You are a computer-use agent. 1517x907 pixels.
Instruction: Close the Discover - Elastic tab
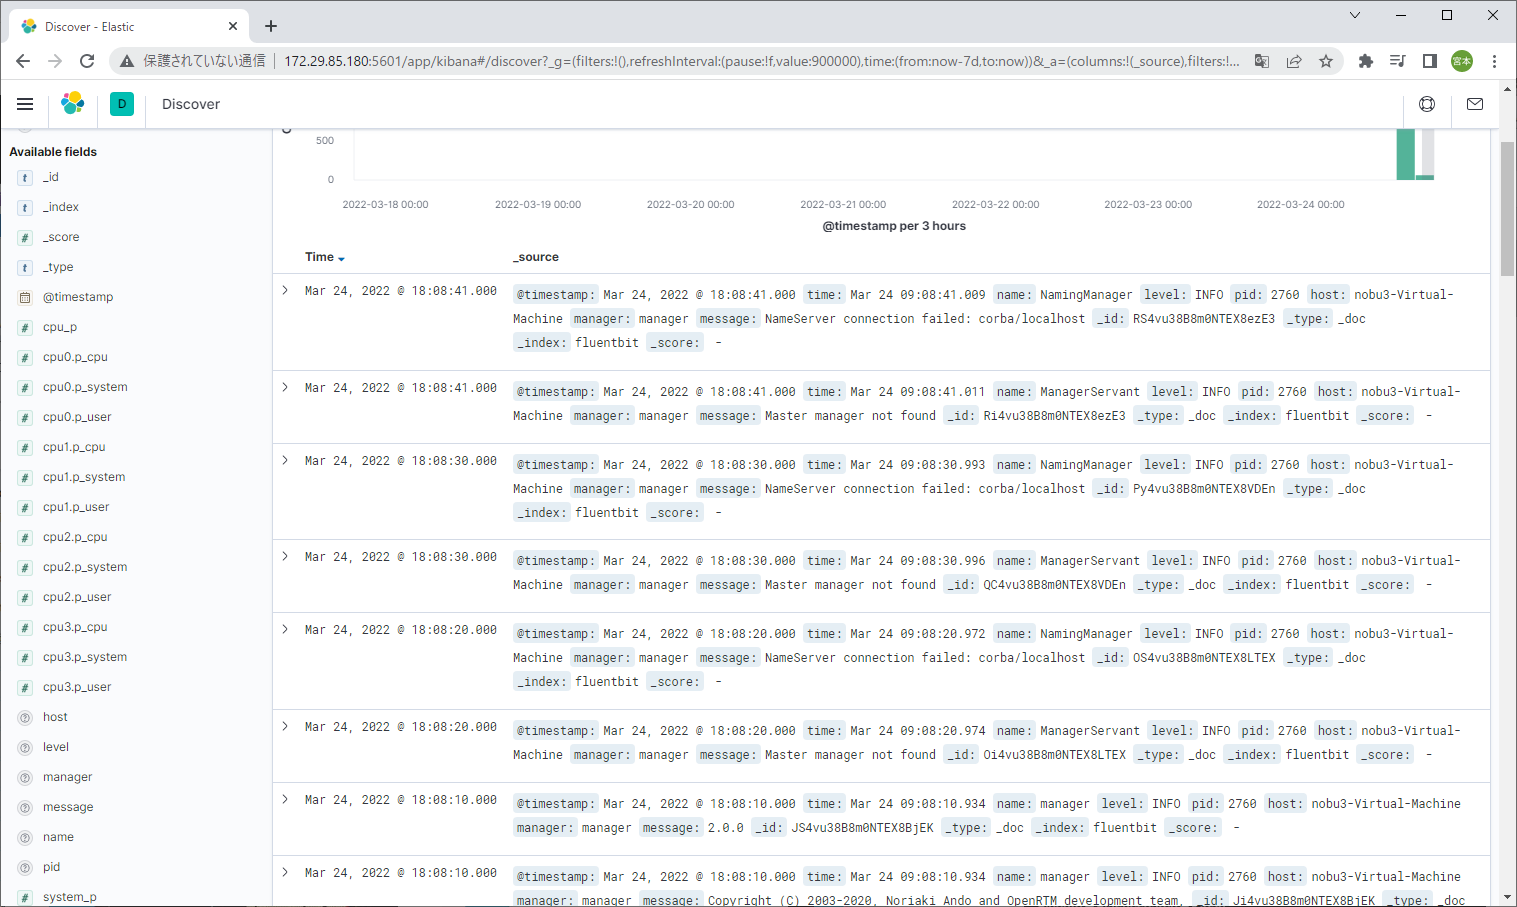click(233, 26)
